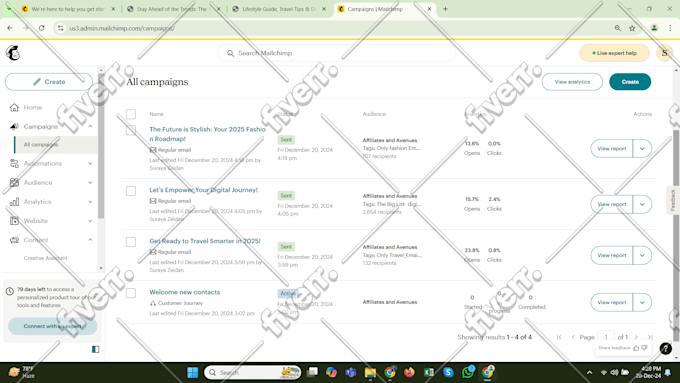Click thumbs up share feedback icon

click(636, 348)
